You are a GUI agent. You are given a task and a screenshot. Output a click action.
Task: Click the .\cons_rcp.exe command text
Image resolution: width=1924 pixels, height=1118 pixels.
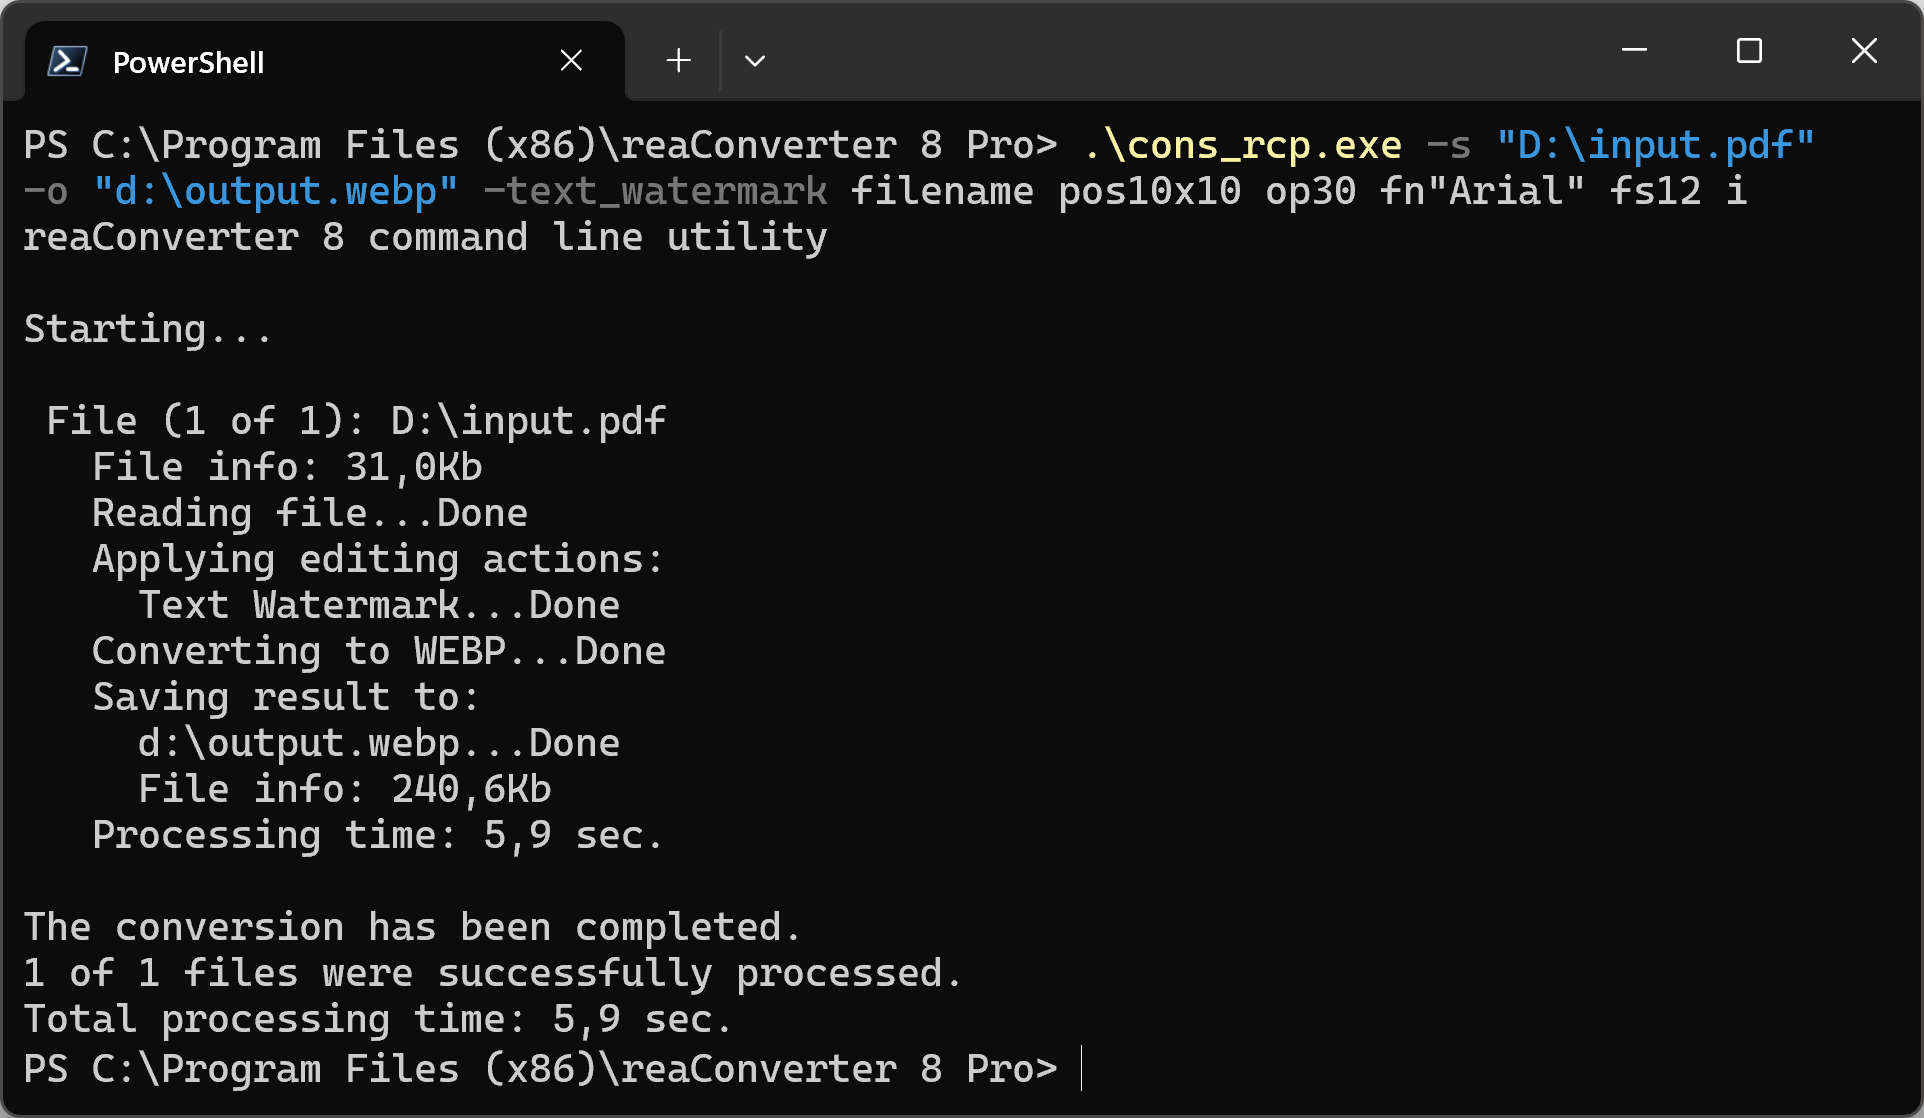(x=1242, y=146)
